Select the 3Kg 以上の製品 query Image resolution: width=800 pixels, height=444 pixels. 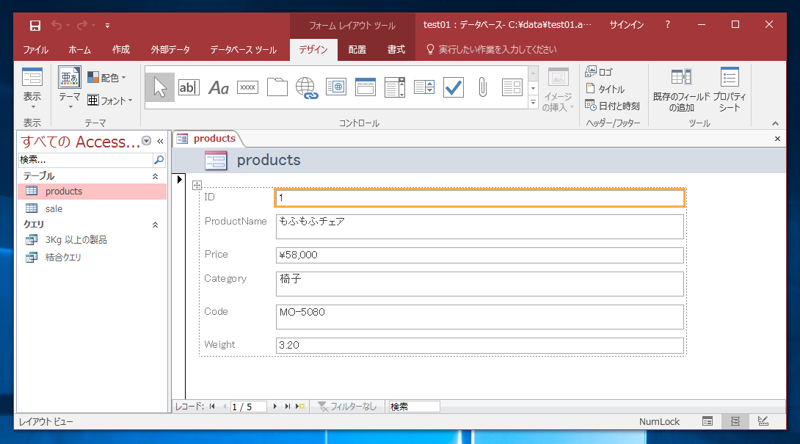pos(92,240)
